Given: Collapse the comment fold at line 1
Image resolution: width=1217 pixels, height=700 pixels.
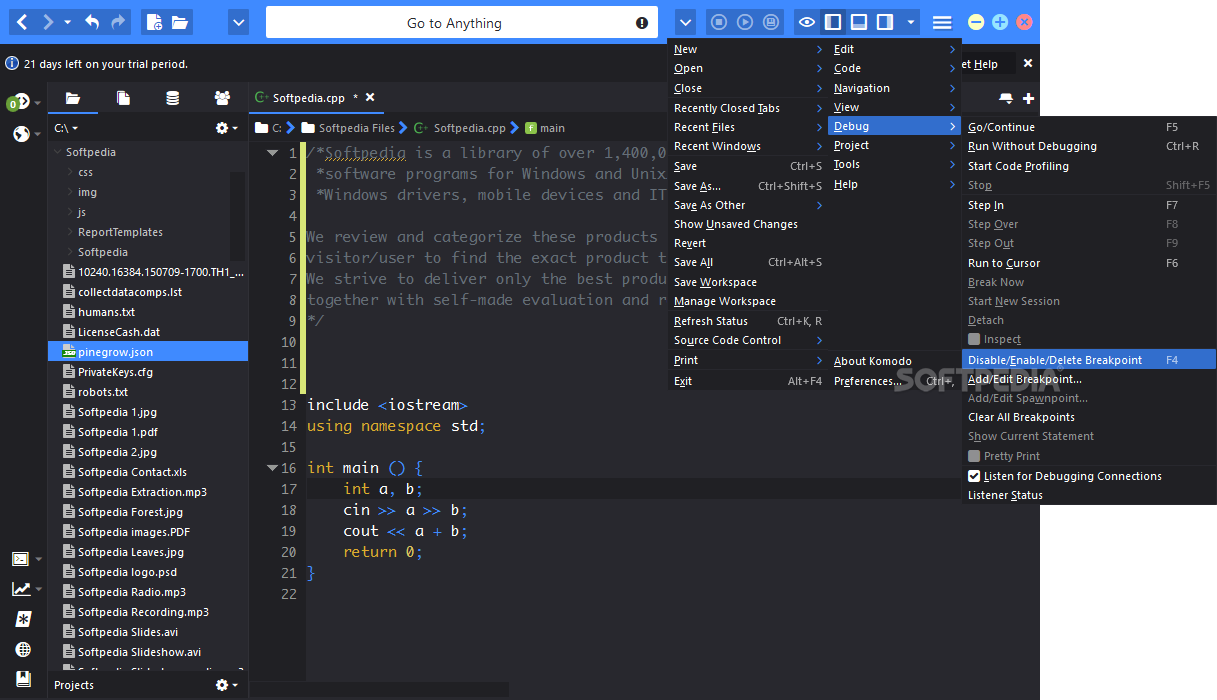Looking at the screenshot, I should coord(272,153).
